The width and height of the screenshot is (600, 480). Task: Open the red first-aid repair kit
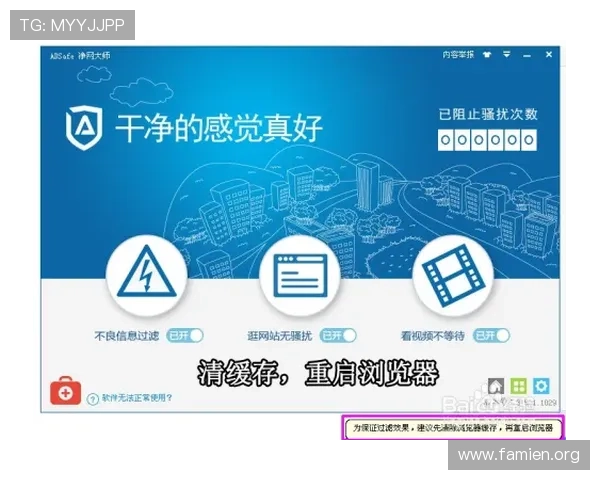65,391
